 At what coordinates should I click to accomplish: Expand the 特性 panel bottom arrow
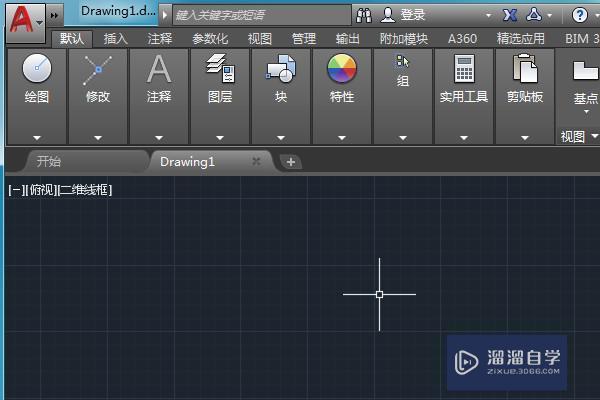(x=342, y=138)
